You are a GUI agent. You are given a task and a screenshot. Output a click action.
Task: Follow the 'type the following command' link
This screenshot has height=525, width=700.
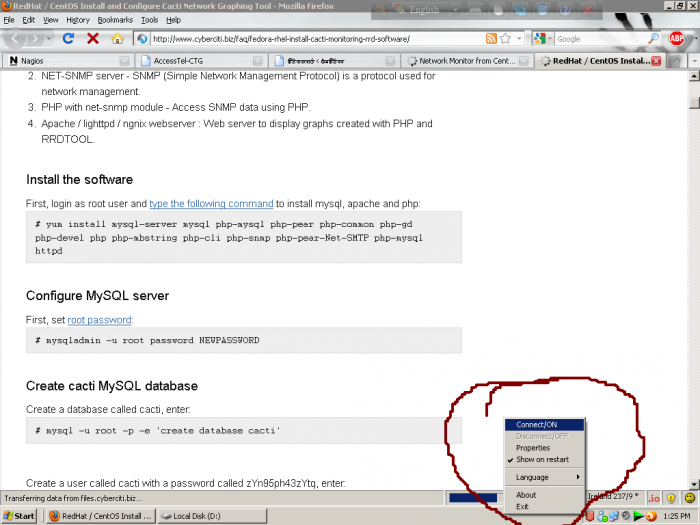pos(211,204)
